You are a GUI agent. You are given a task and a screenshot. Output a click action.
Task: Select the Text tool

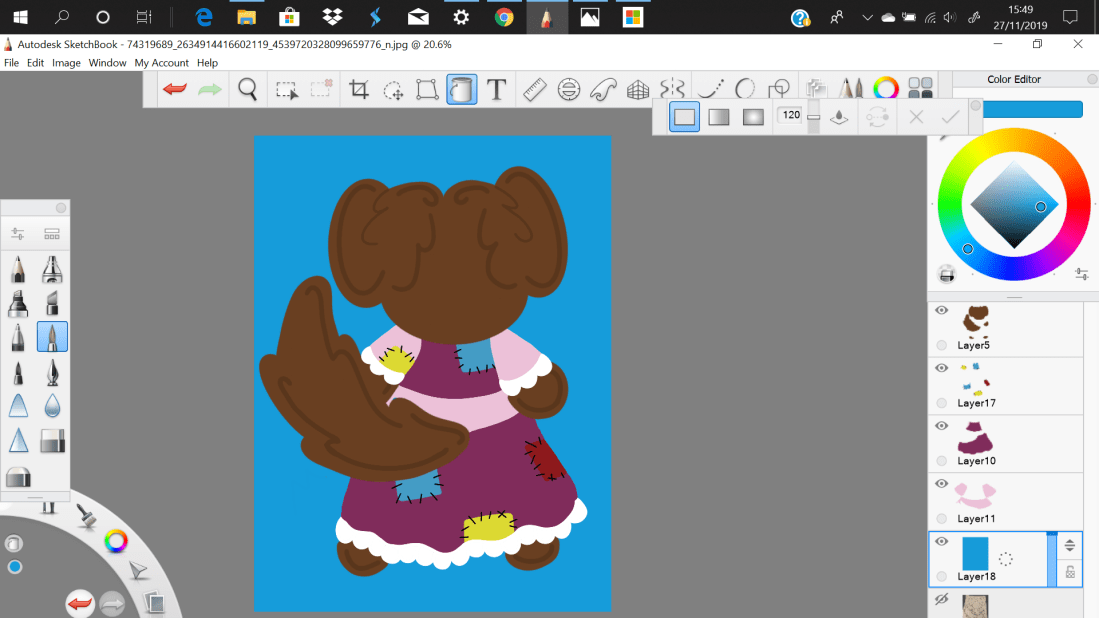click(496, 90)
